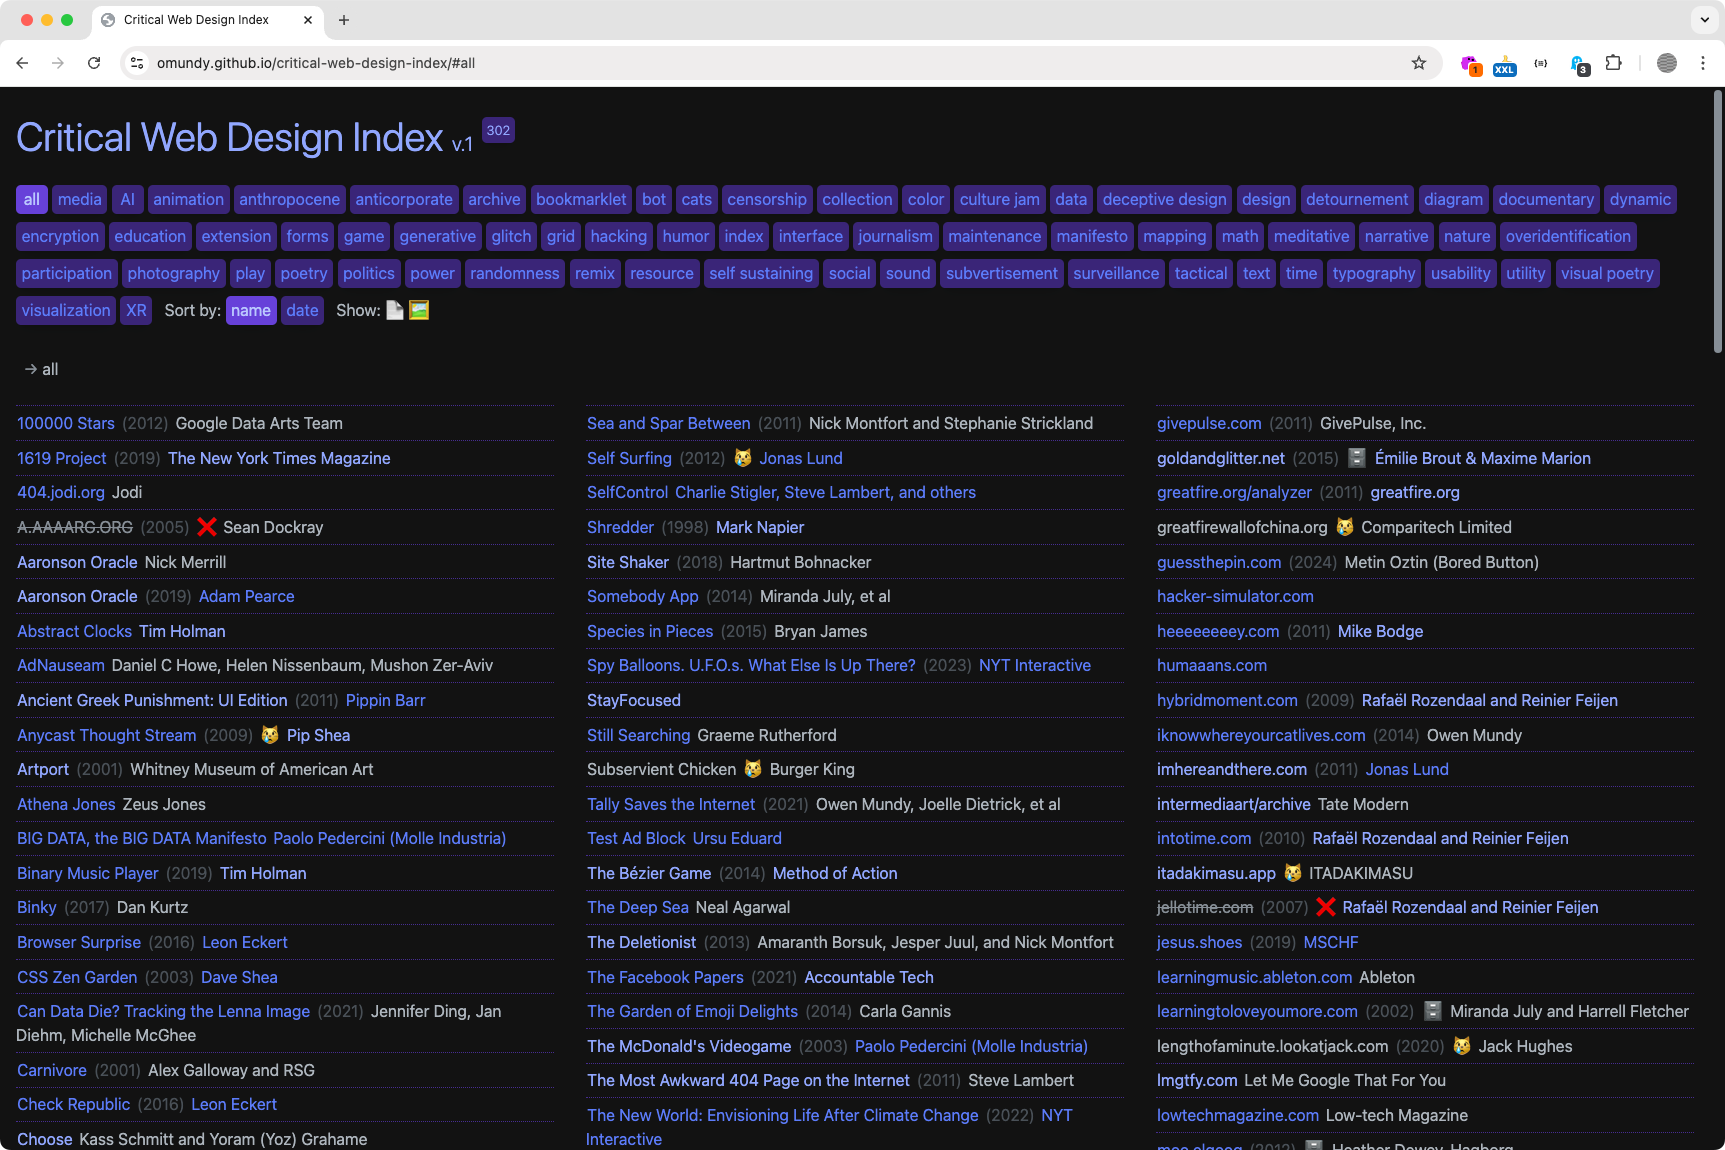Filter by the 'XR' tag
The image size is (1725, 1150).
tap(137, 311)
